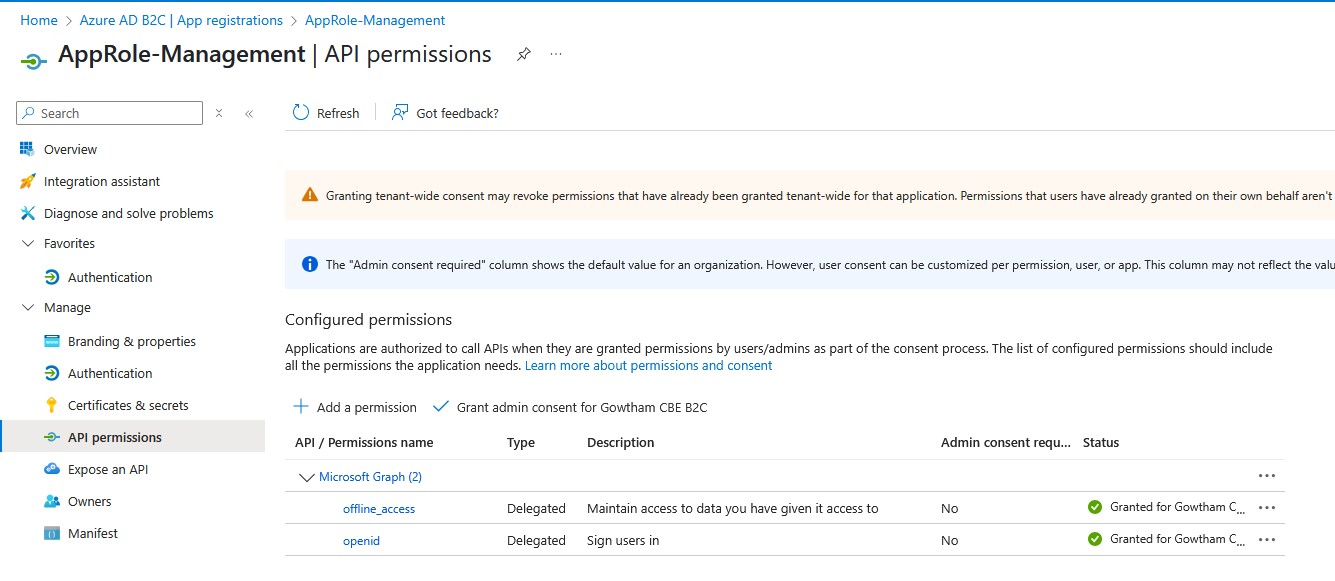
Task: Click the Authentication icon under Manage
Action: tap(52, 373)
